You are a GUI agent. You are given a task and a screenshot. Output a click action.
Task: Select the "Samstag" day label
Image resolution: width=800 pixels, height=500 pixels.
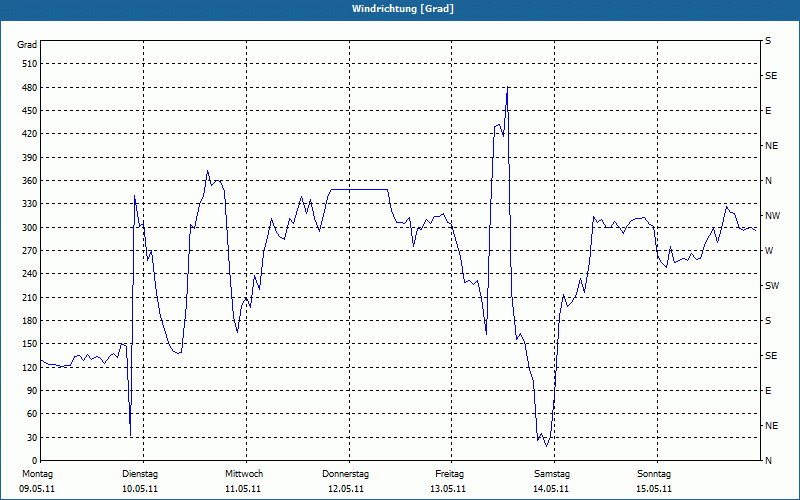point(552,474)
